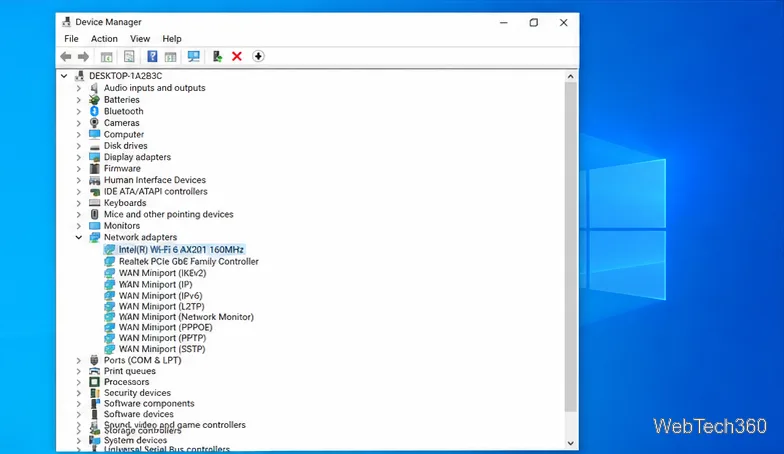Image resolution: width=784 pixels, height=454 pixels.
Task: Select WAN Miniport (IKEv2)
Action: click(162, 273)
